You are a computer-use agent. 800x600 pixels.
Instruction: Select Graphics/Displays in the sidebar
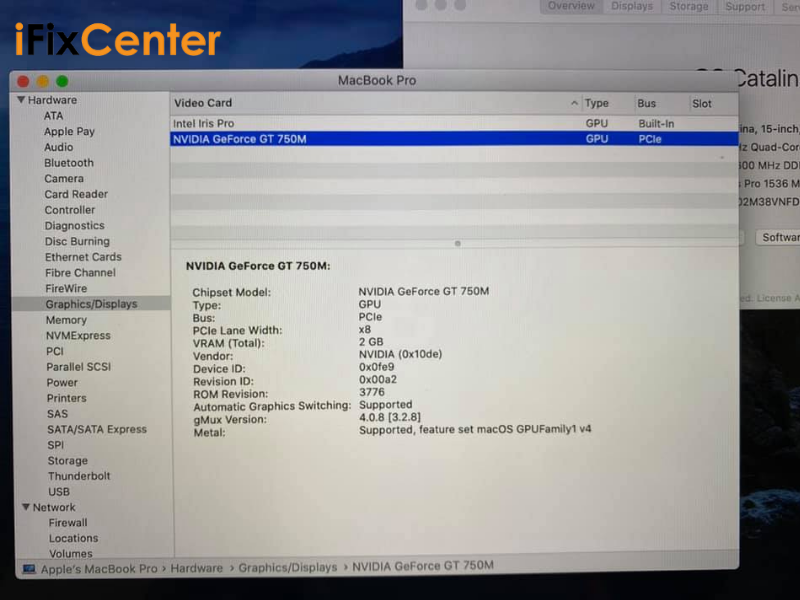pos(91,304)
